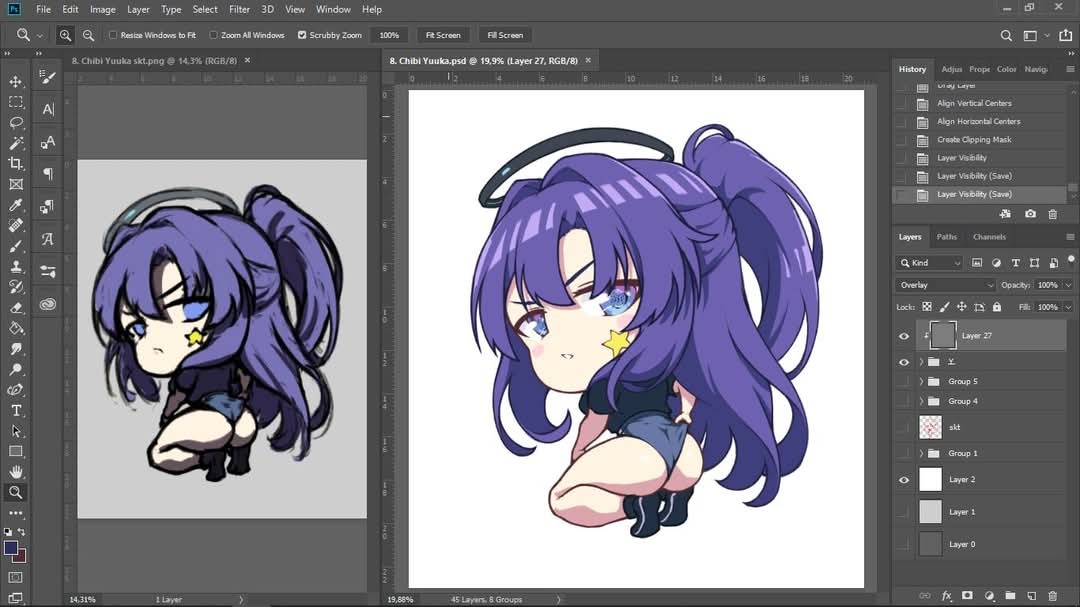Switch to the Channels tab
1080x607 pixels.
pos(989,237)
